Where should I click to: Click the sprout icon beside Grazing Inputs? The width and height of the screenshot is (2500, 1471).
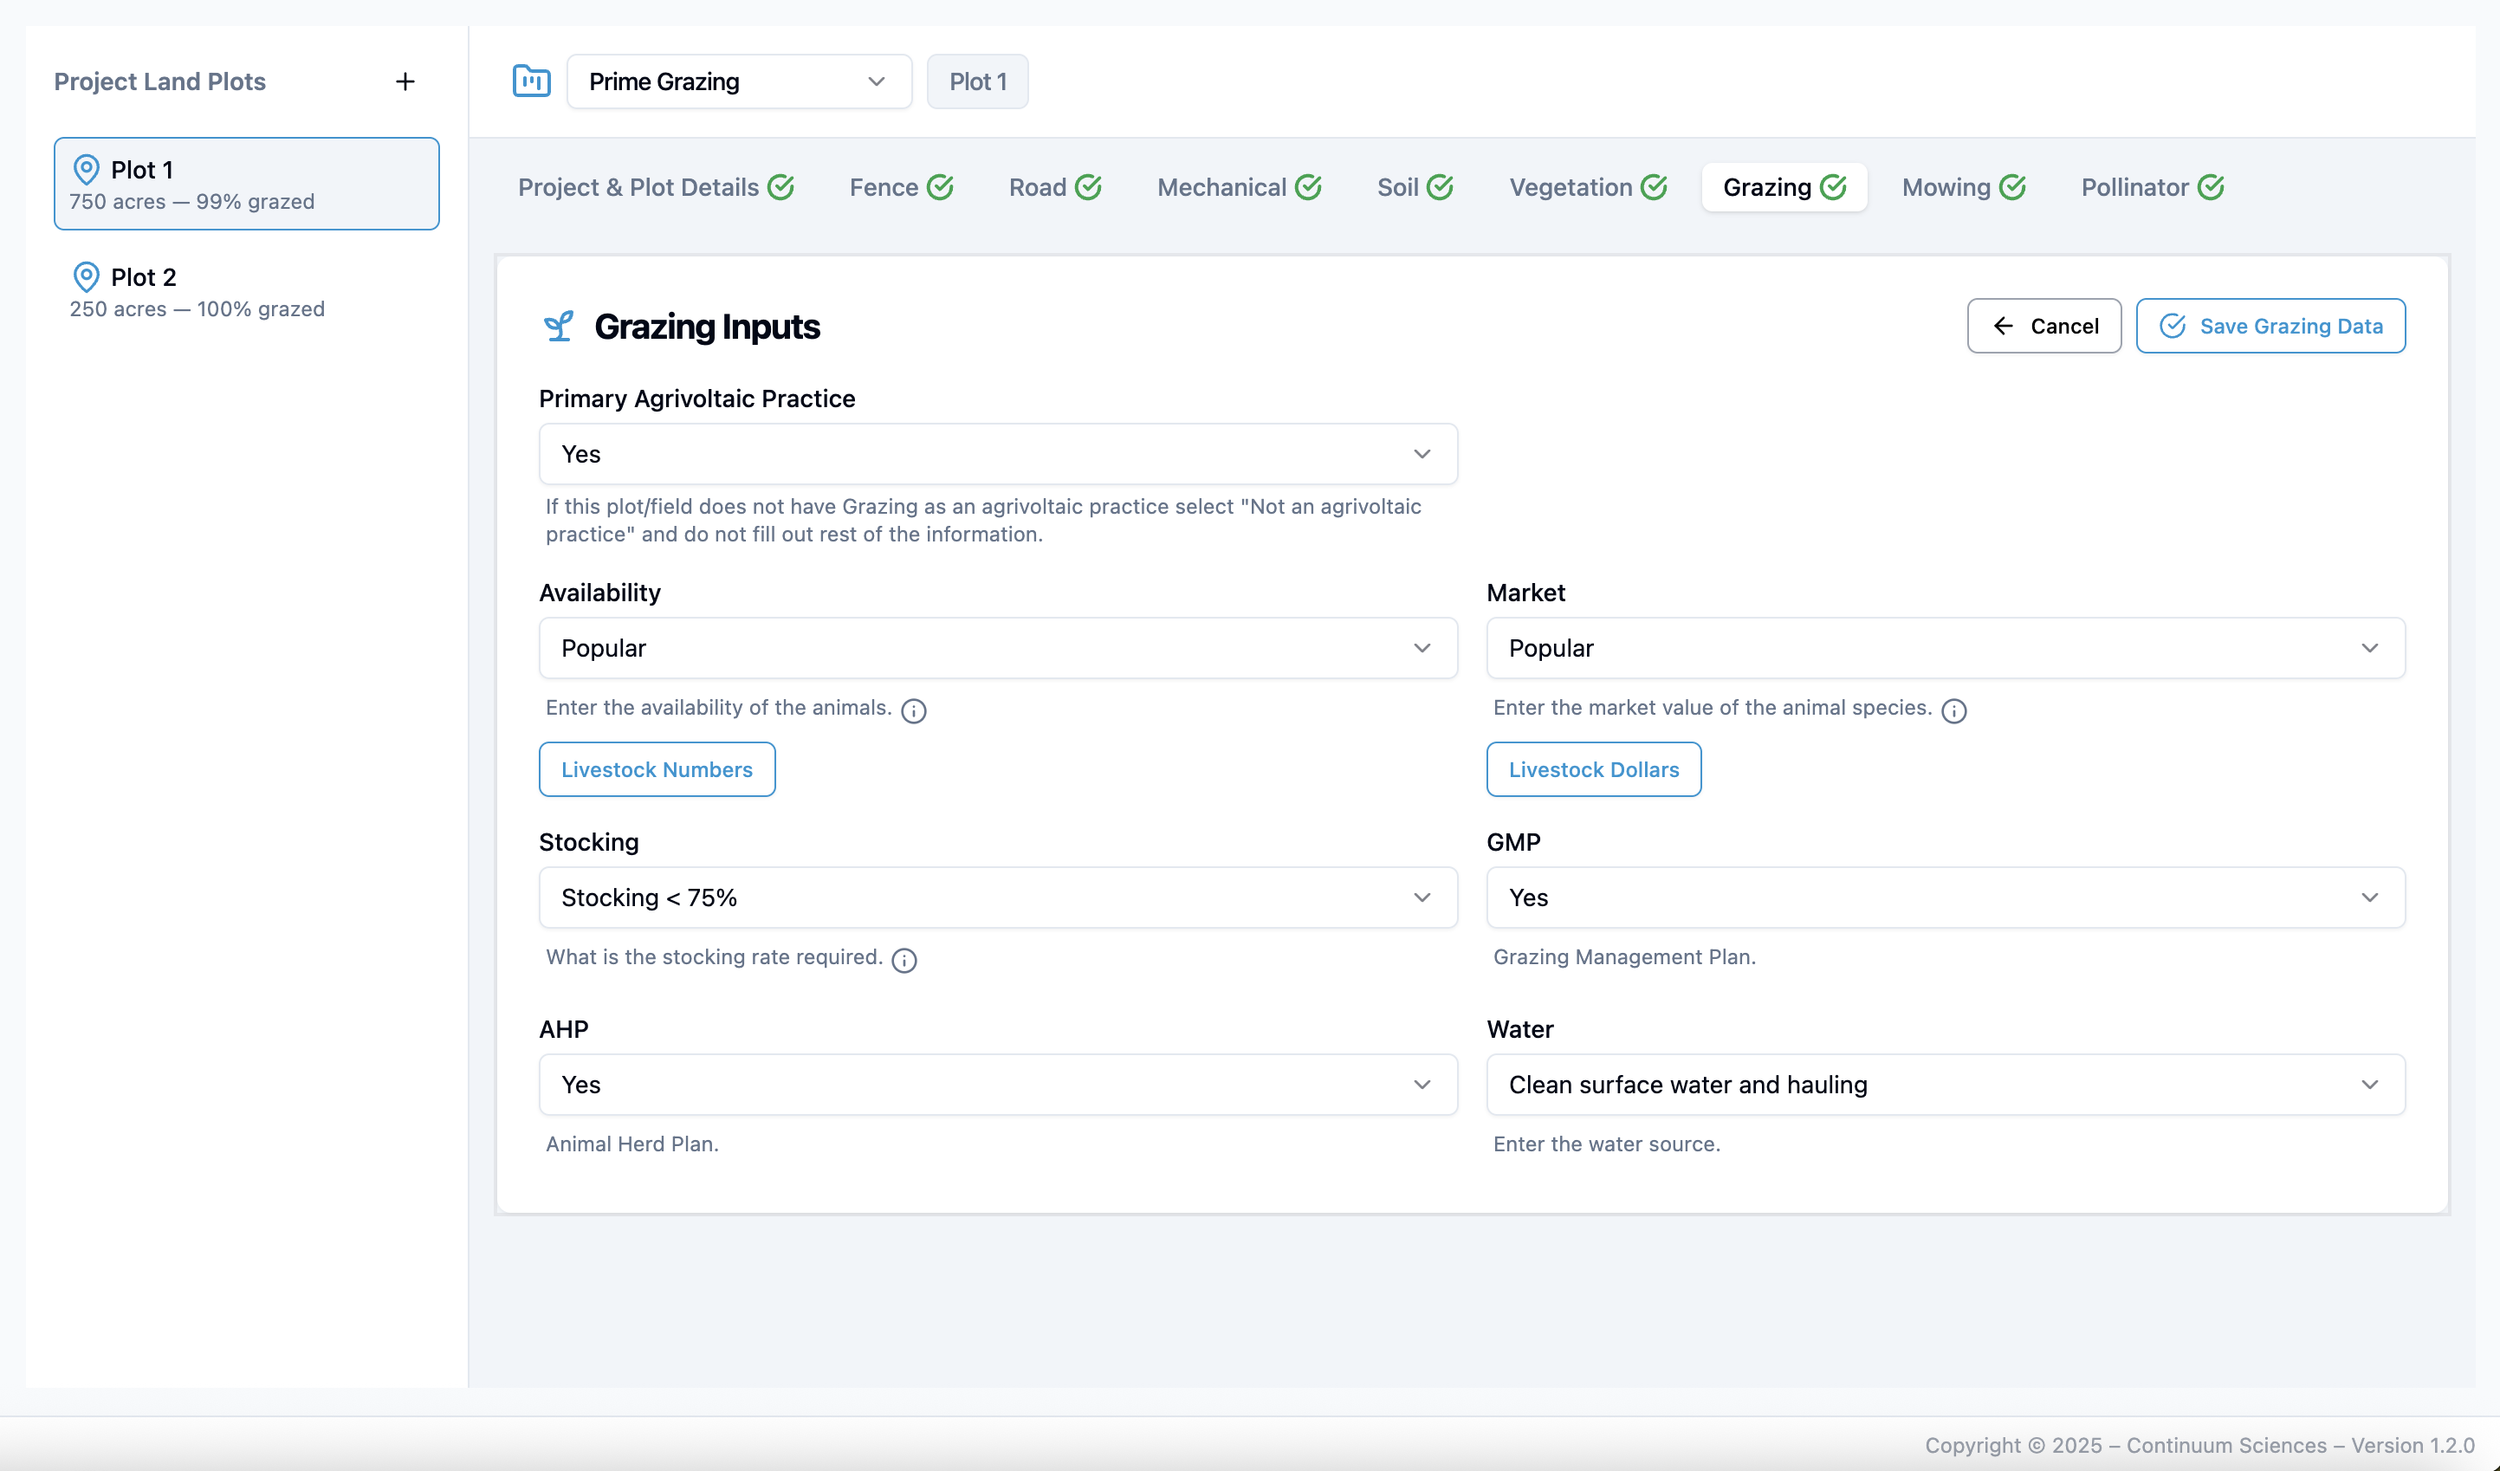click(559, 326)
